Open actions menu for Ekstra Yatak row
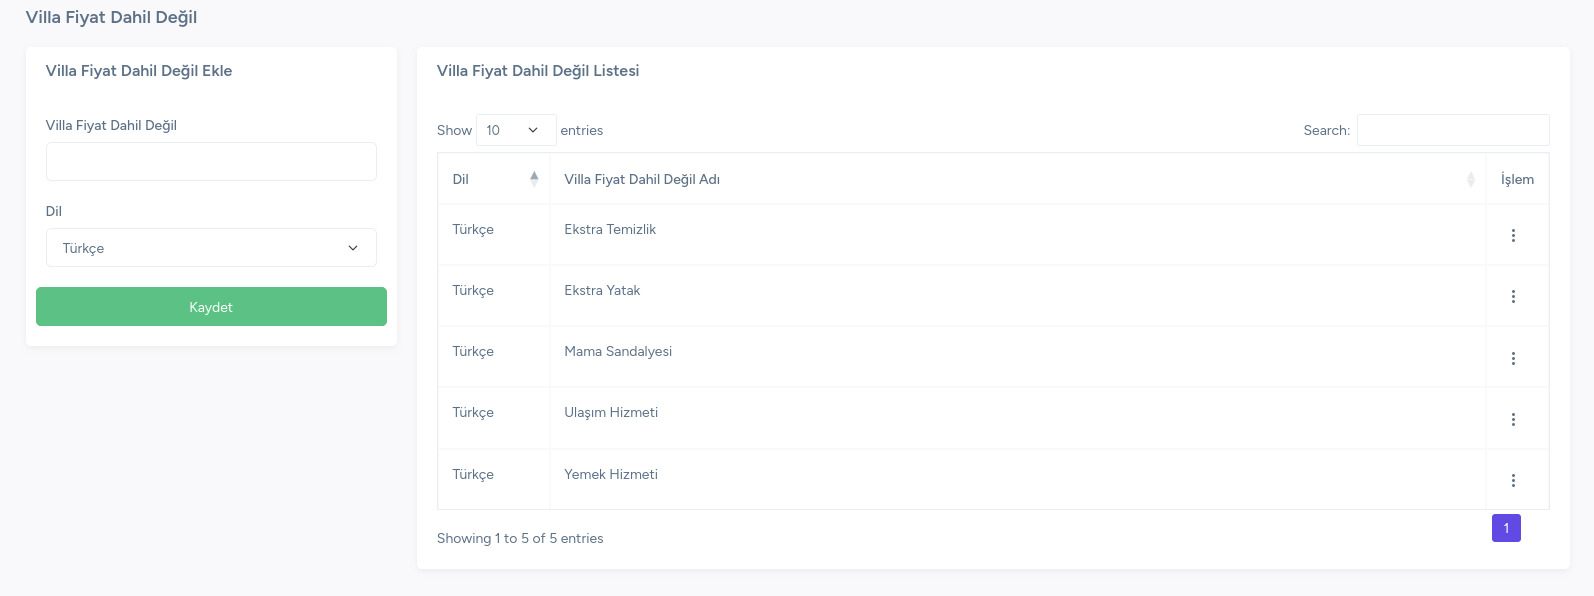1594x596 pixels. (x=1513, y=296)
